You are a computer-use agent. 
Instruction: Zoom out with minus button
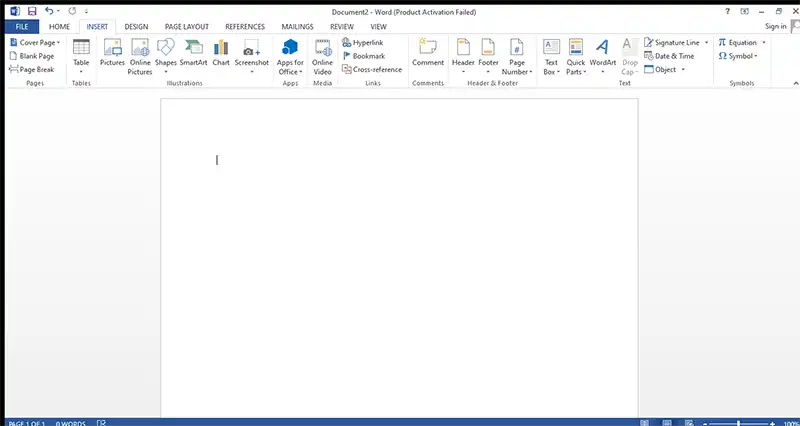point(705,423)
